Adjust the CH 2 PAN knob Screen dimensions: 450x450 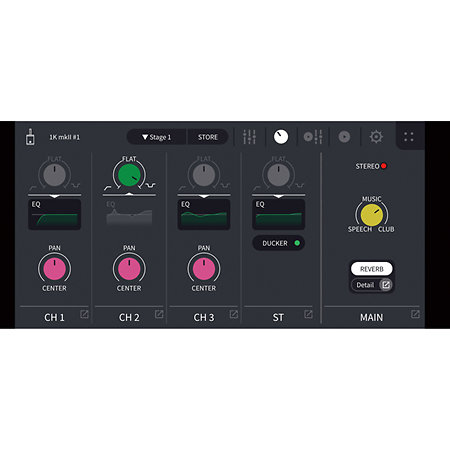coord(129,269)
